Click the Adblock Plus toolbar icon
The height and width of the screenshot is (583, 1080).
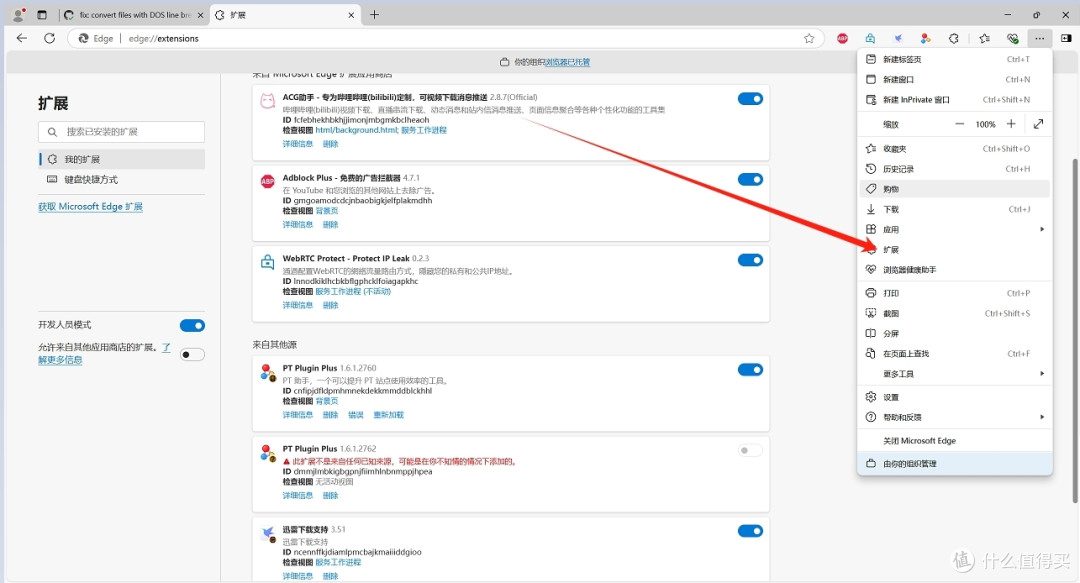(842, 38)
